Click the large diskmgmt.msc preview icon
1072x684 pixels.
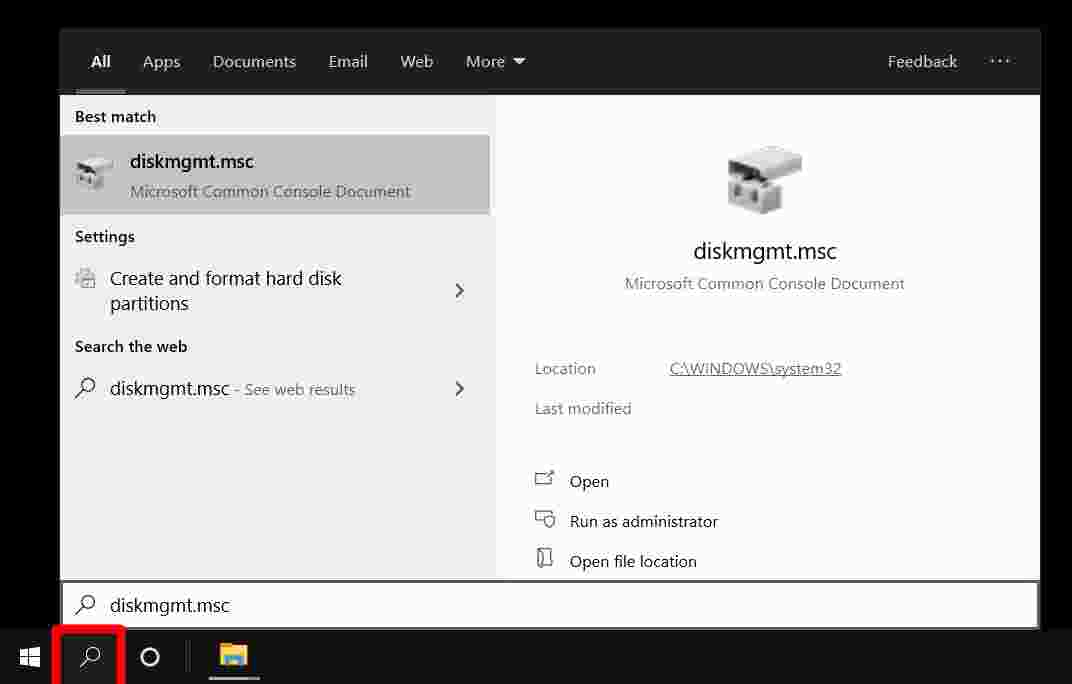(764, 179)
